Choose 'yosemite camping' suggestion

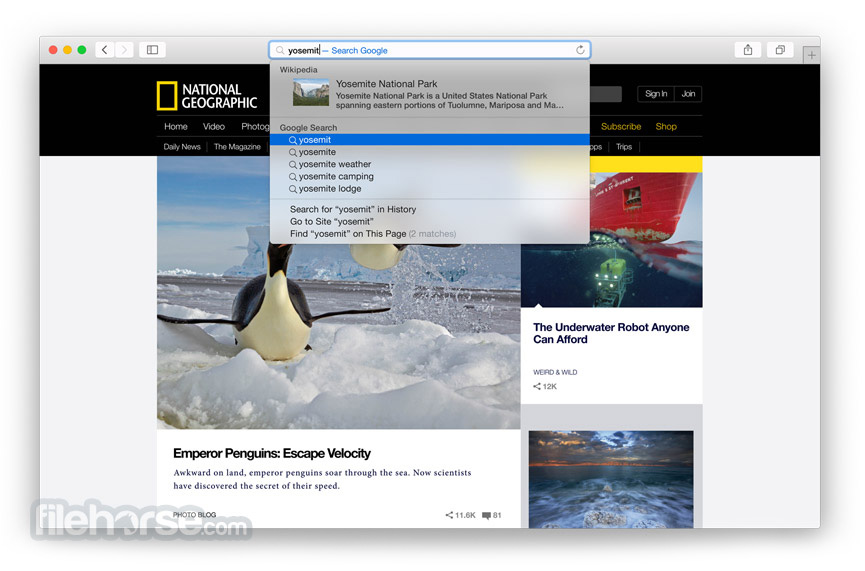coord(429,176)
